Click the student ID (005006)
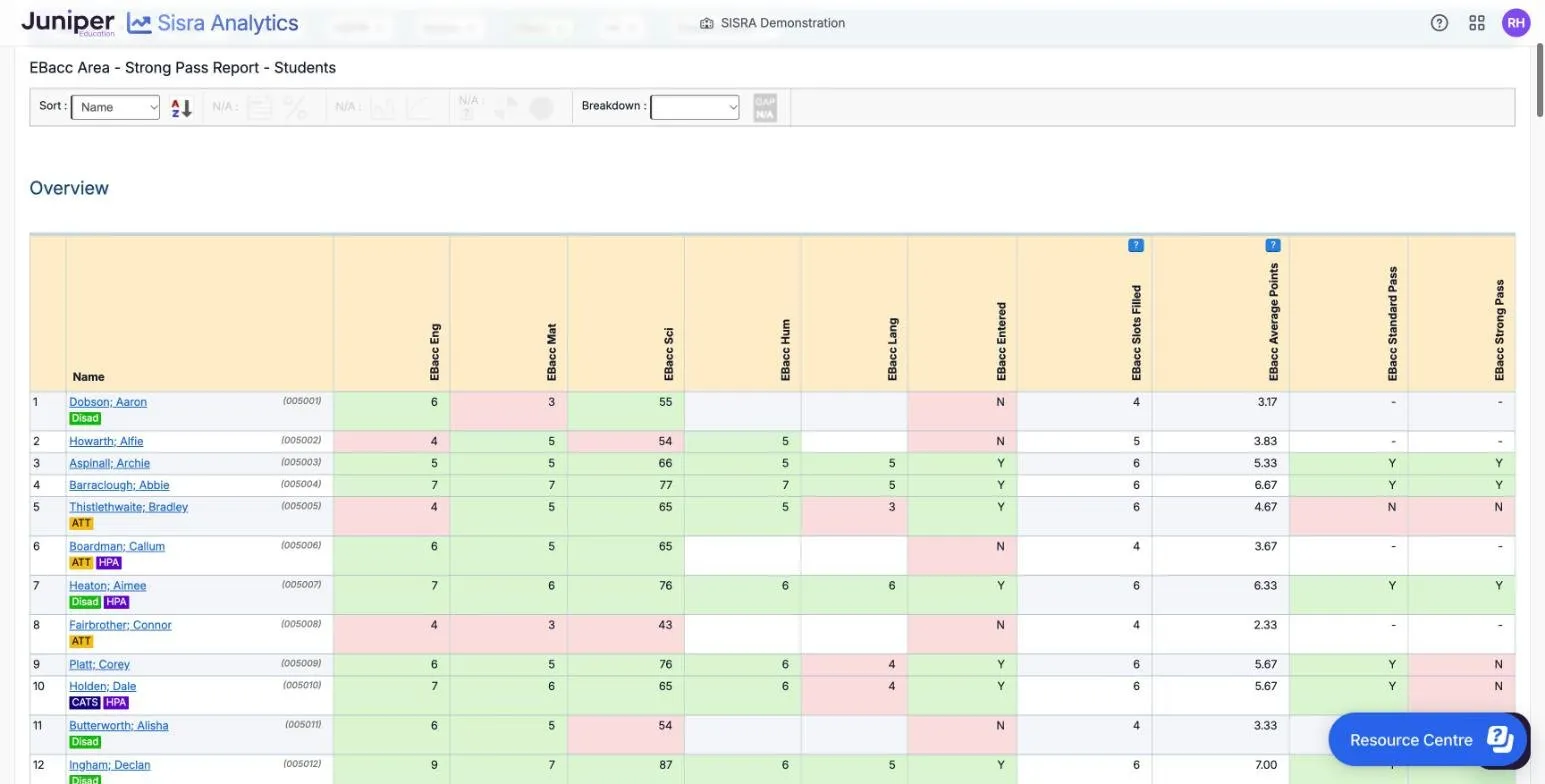Viewport: 1545px width, 784px height. tap(301, 545)
